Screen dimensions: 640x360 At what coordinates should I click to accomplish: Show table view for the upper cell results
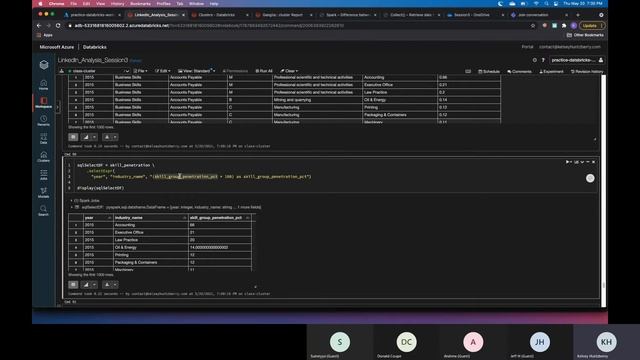tap(73, 137)
